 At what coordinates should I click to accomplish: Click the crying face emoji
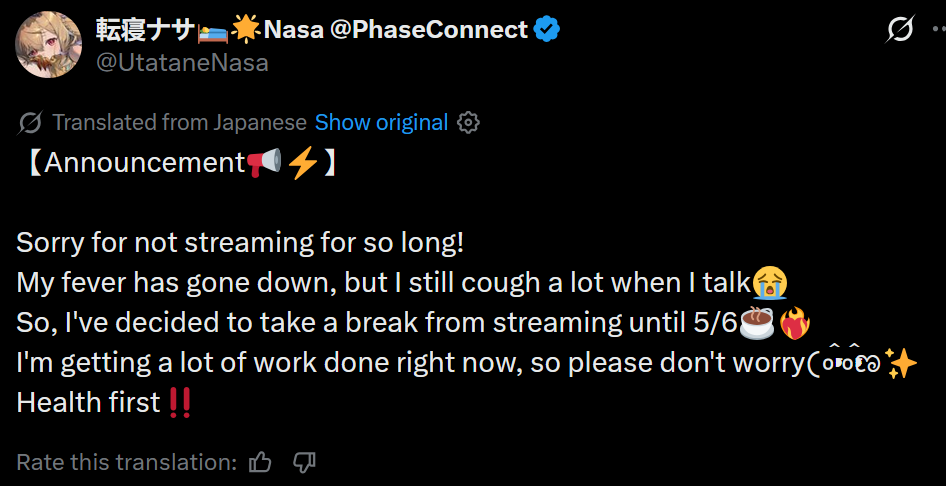pos(769,283)
